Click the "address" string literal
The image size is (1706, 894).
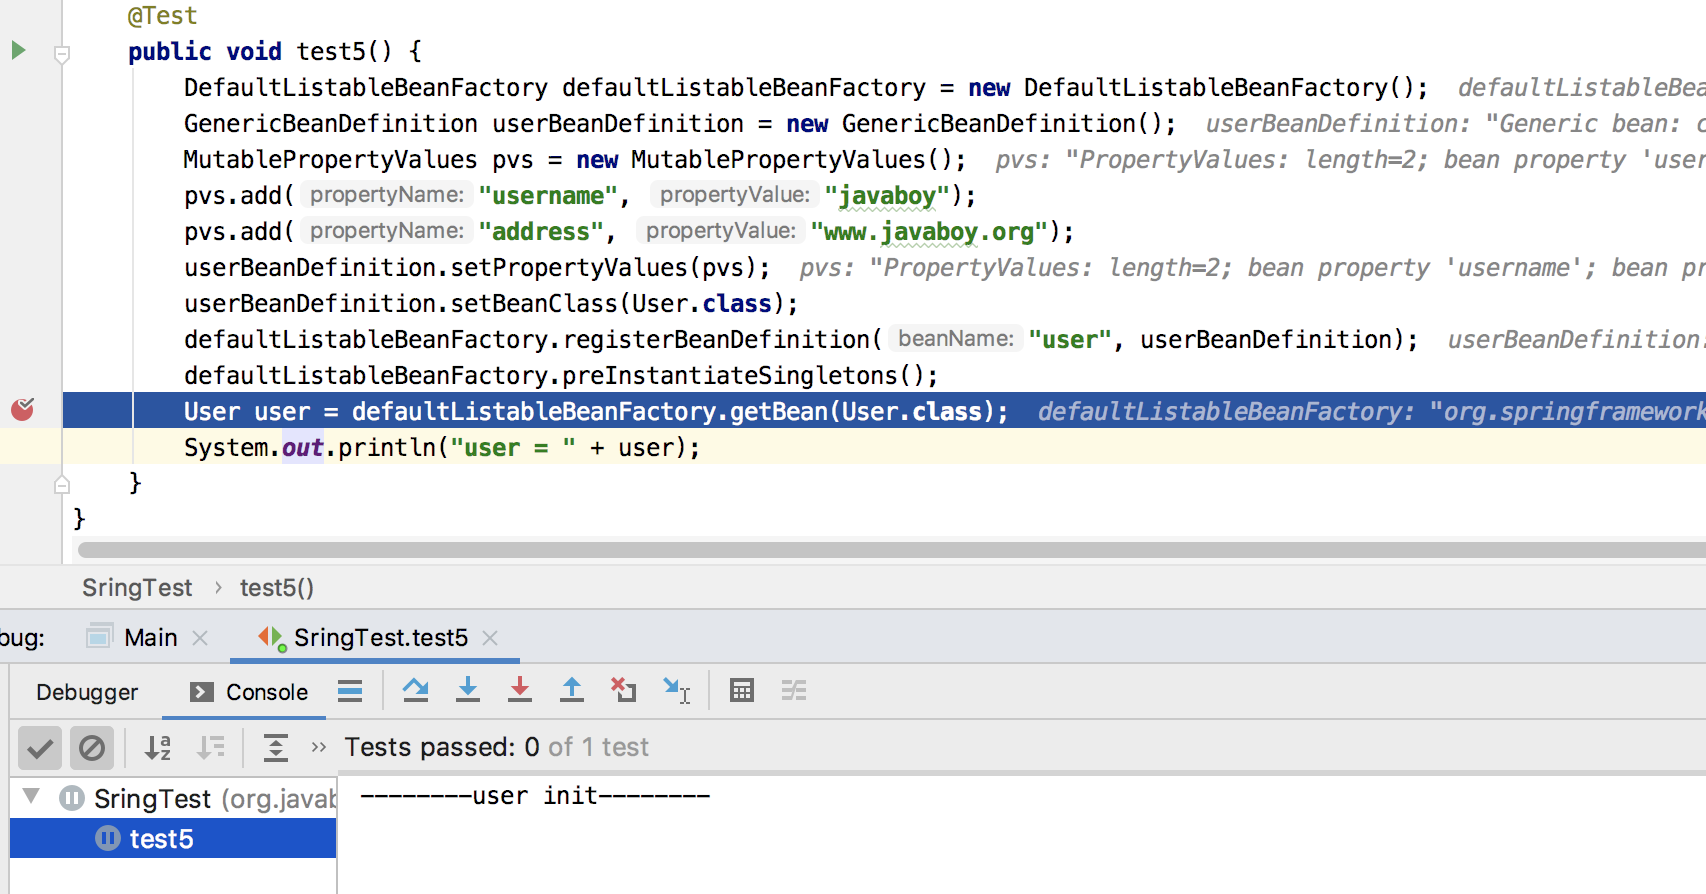tap(541, 232)
